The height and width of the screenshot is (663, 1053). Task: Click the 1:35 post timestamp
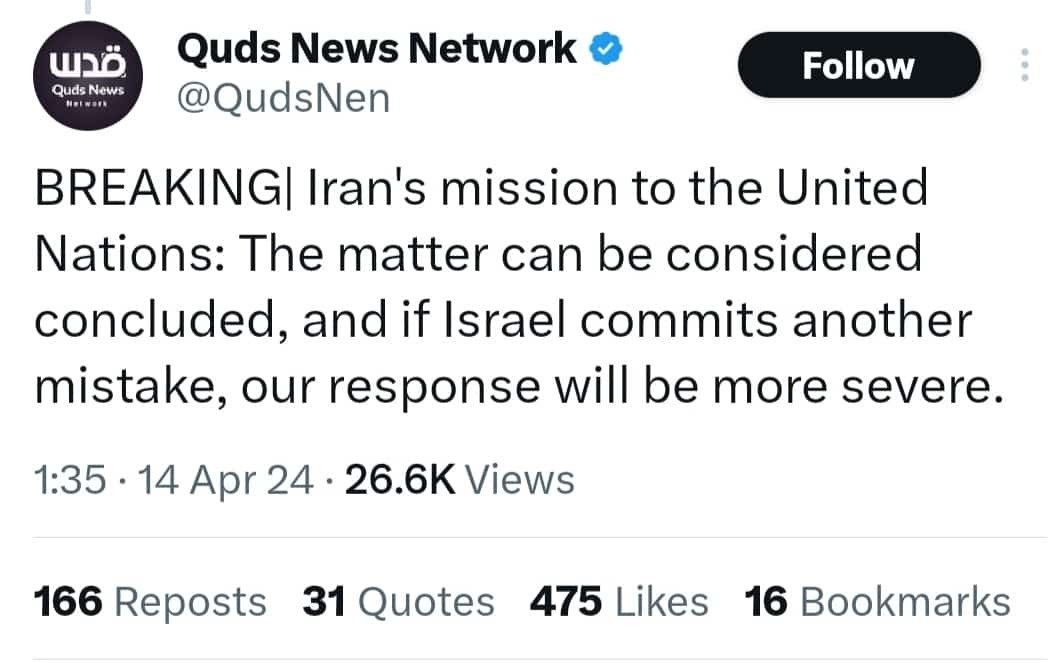pos(69,480)
